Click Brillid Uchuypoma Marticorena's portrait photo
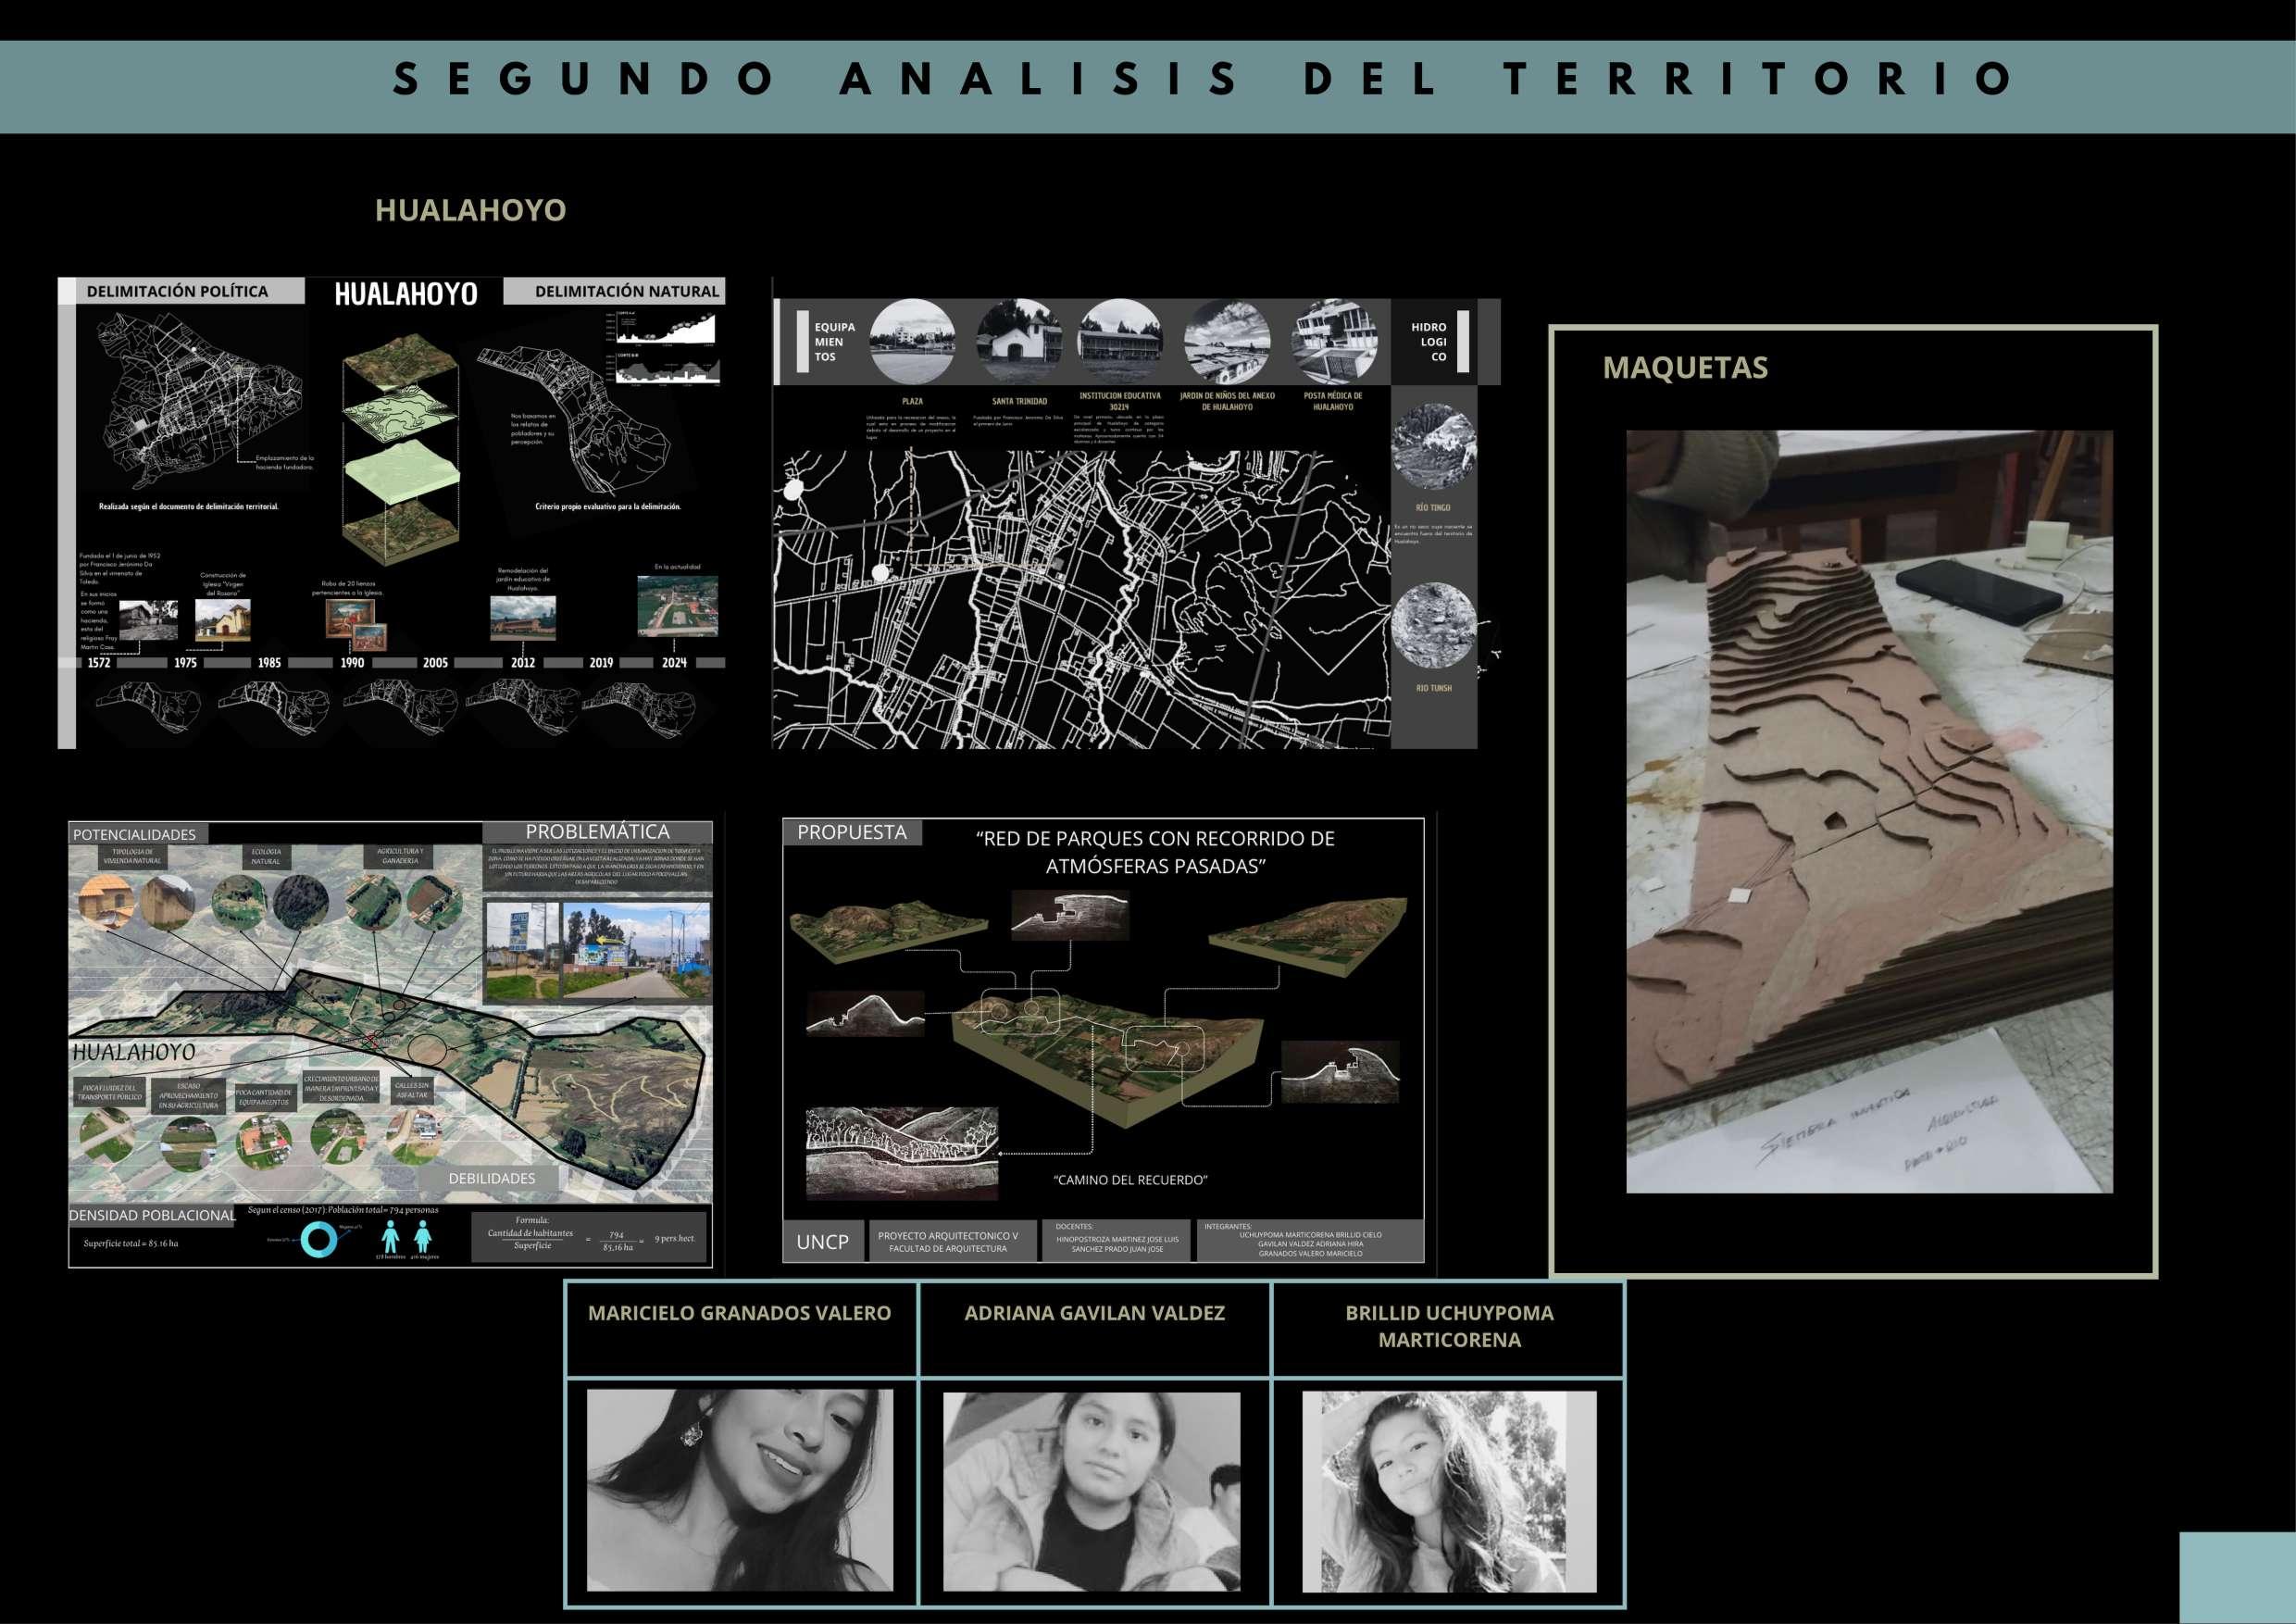The height and width of the screenshot is (1624, 2296). click(1448, 1491)
